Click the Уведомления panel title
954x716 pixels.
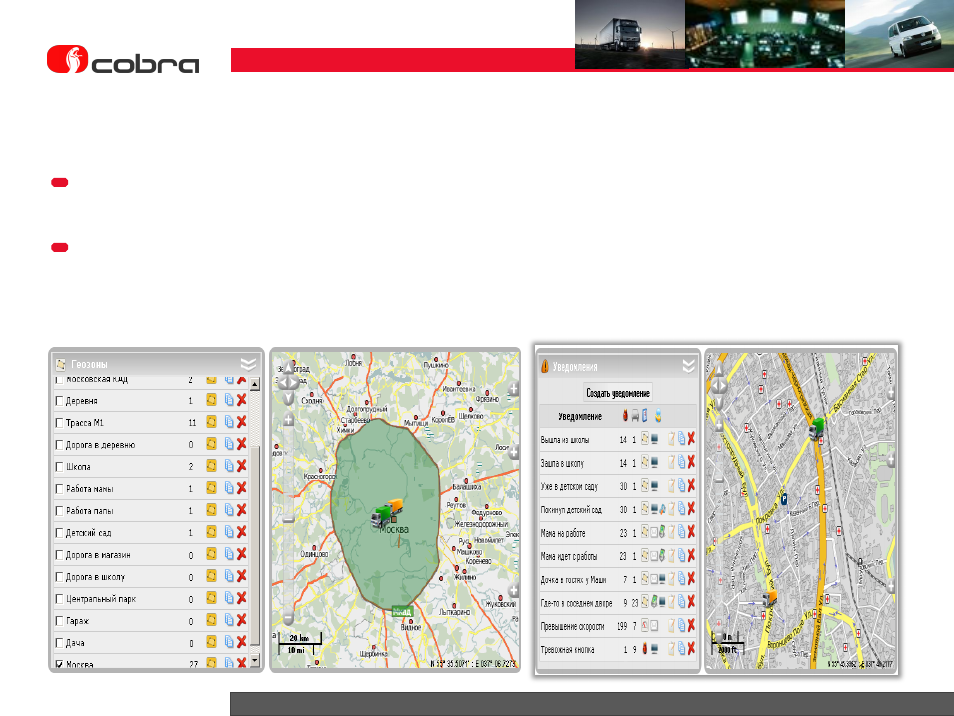pos(575,367)
